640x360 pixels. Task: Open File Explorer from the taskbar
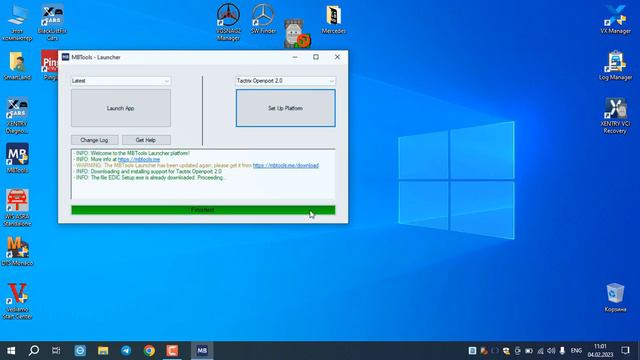click(103, 350)
